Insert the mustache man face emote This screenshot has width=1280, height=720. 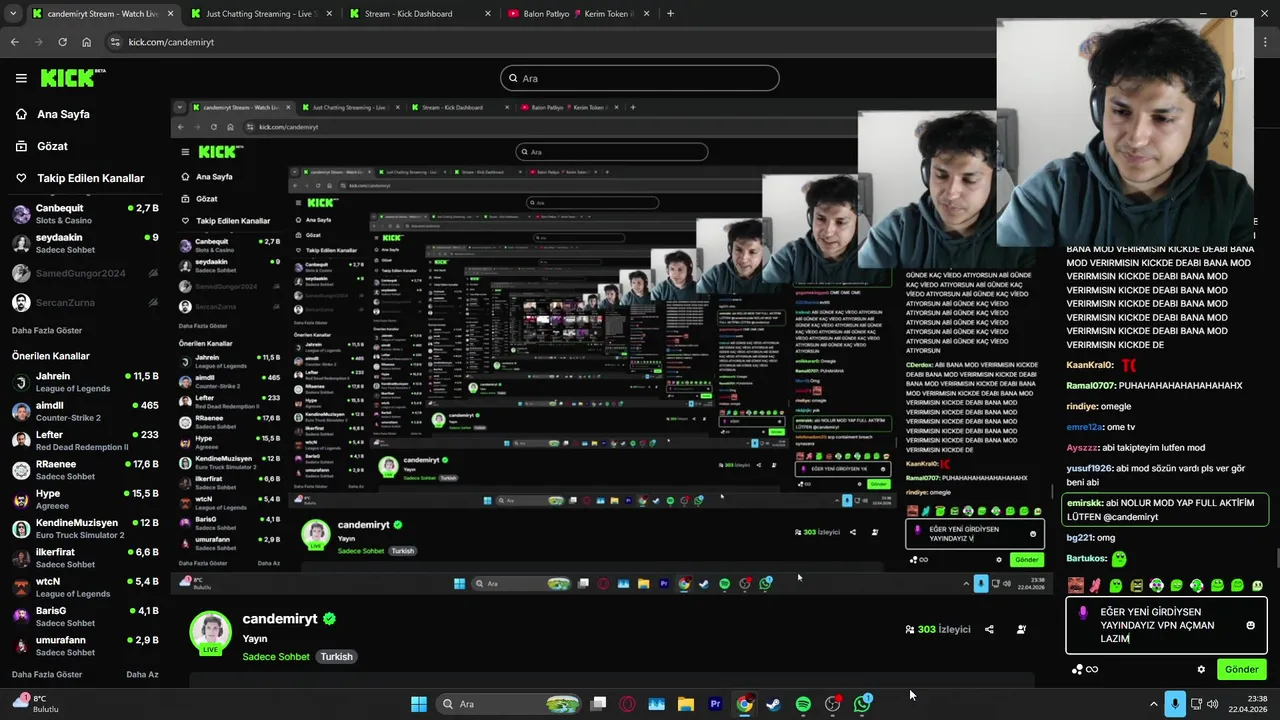click(1076, 585)
